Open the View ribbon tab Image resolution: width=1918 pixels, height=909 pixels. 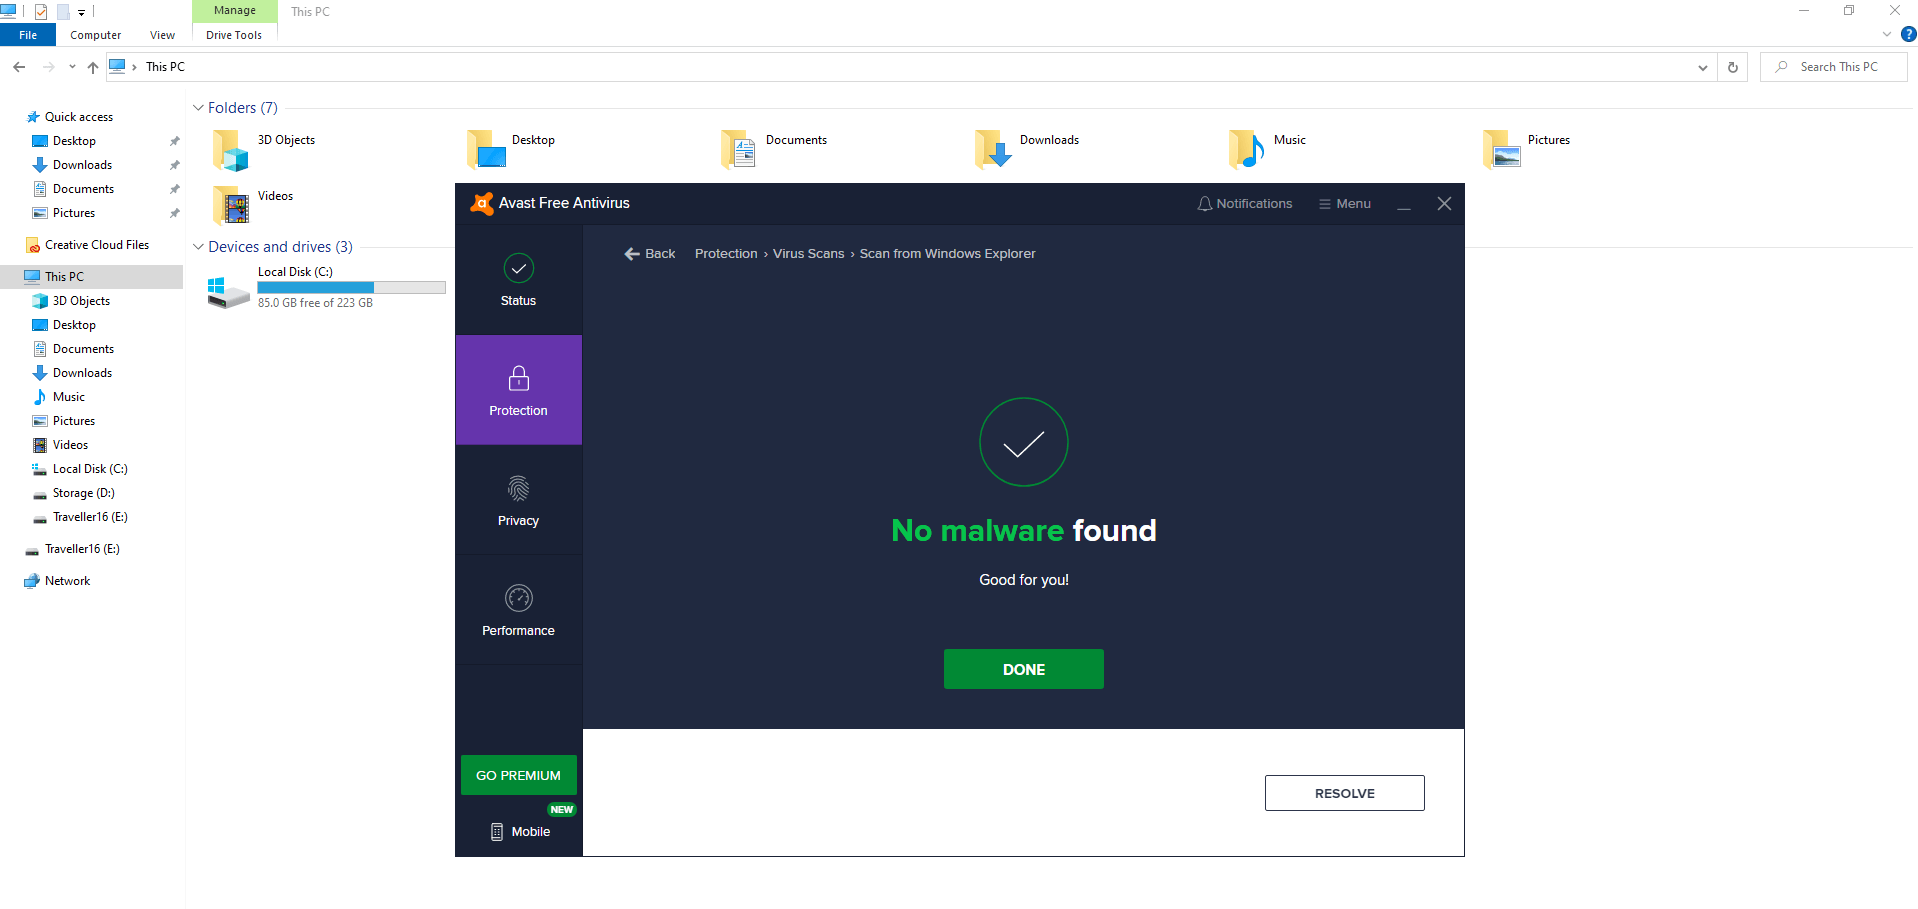[162, 35]
